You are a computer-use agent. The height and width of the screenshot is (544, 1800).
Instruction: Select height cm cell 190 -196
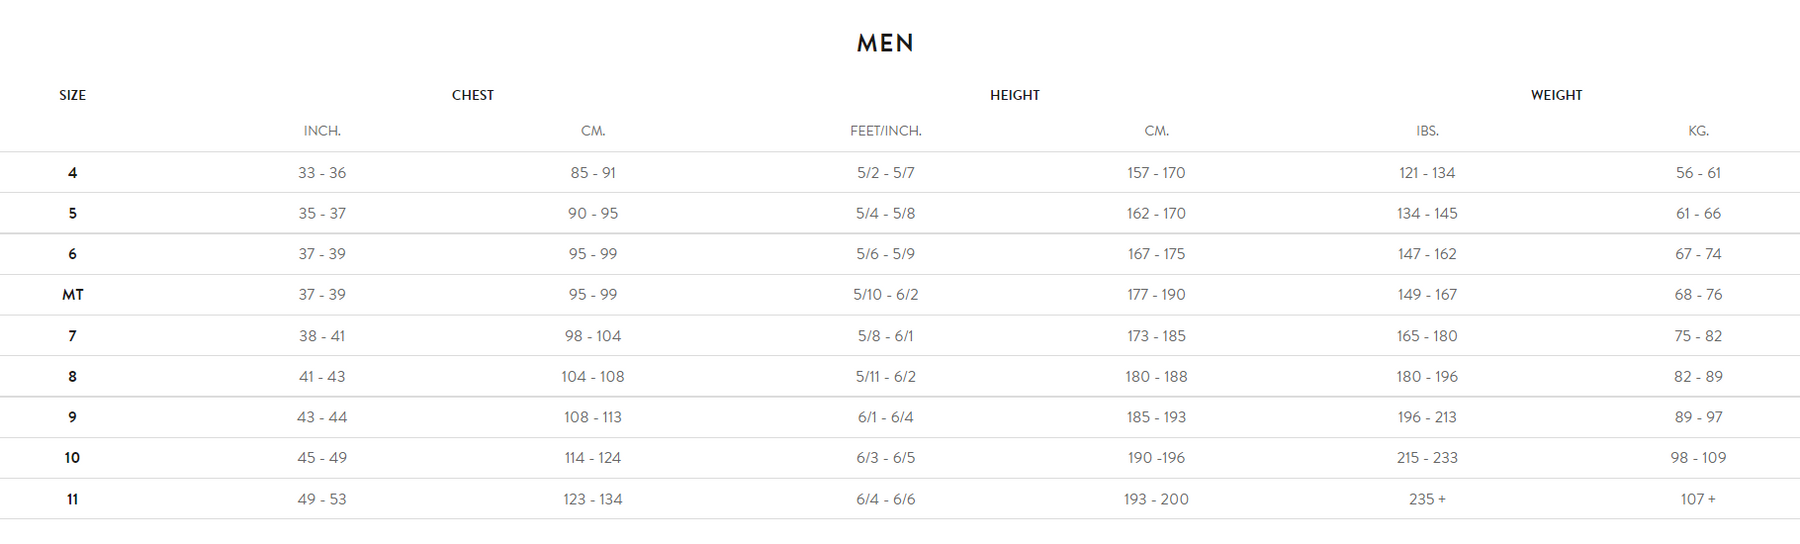pyautogui.click(x=1156, y=458)
